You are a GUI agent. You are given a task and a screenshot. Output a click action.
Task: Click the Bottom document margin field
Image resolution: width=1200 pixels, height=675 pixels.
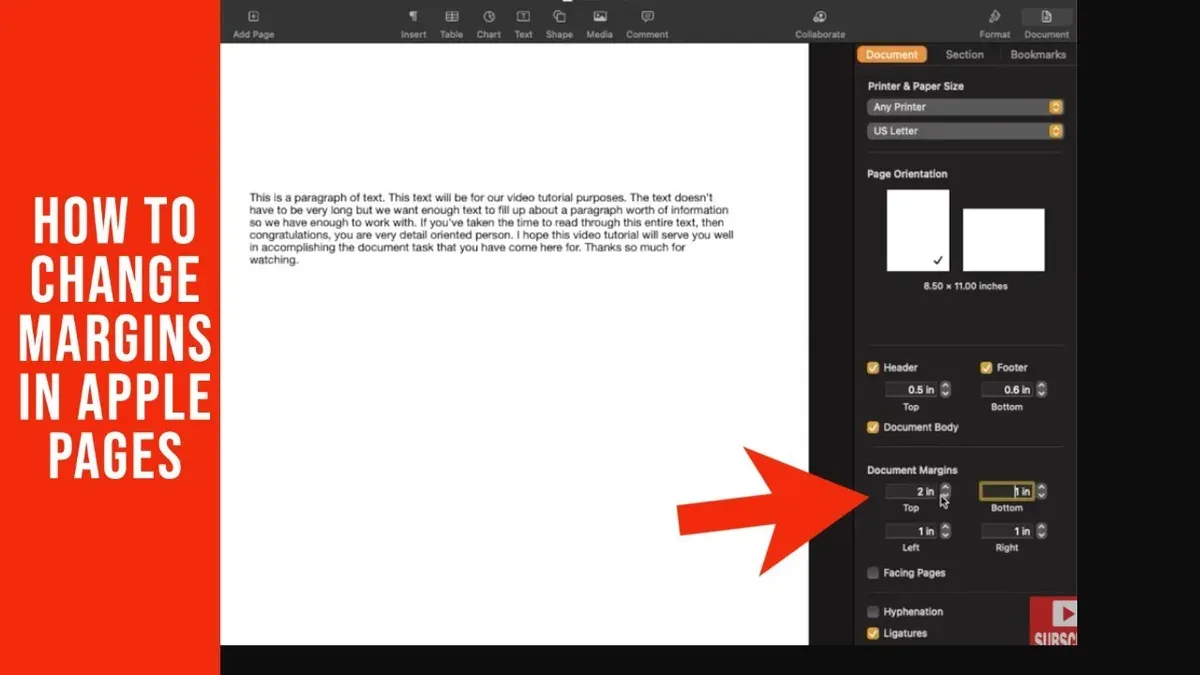coord(1007,491)
